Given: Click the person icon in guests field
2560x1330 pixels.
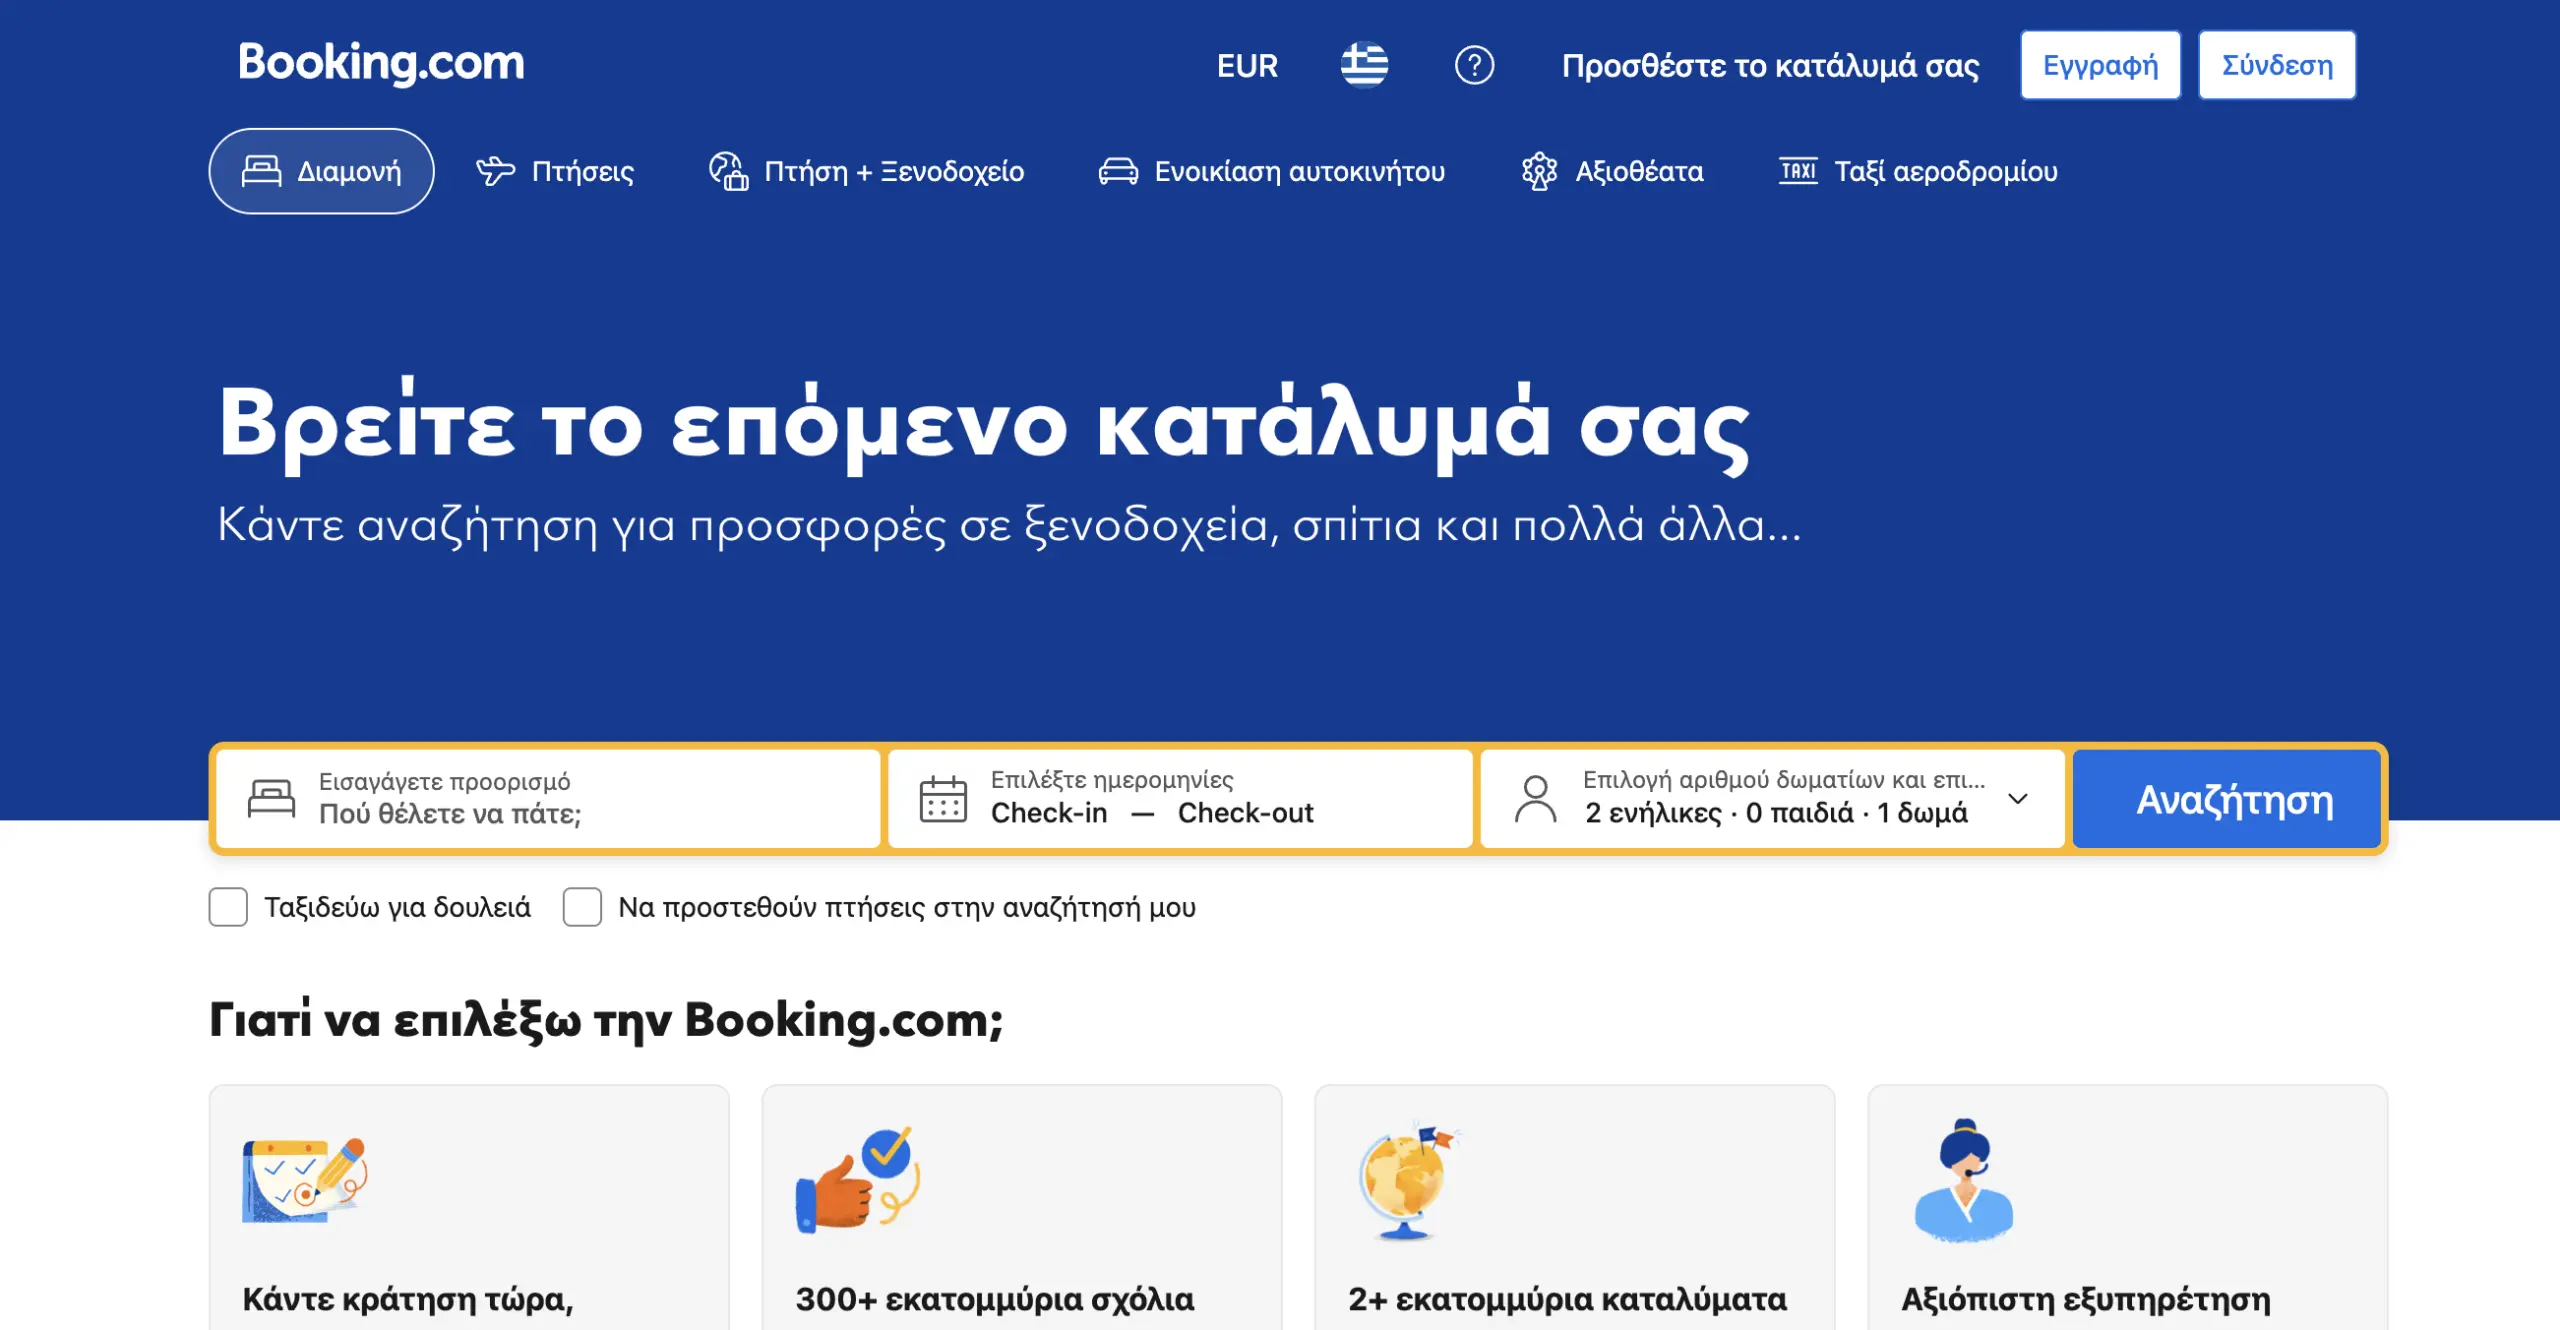Looking at the screenshot, I should tap(1536, 799).
